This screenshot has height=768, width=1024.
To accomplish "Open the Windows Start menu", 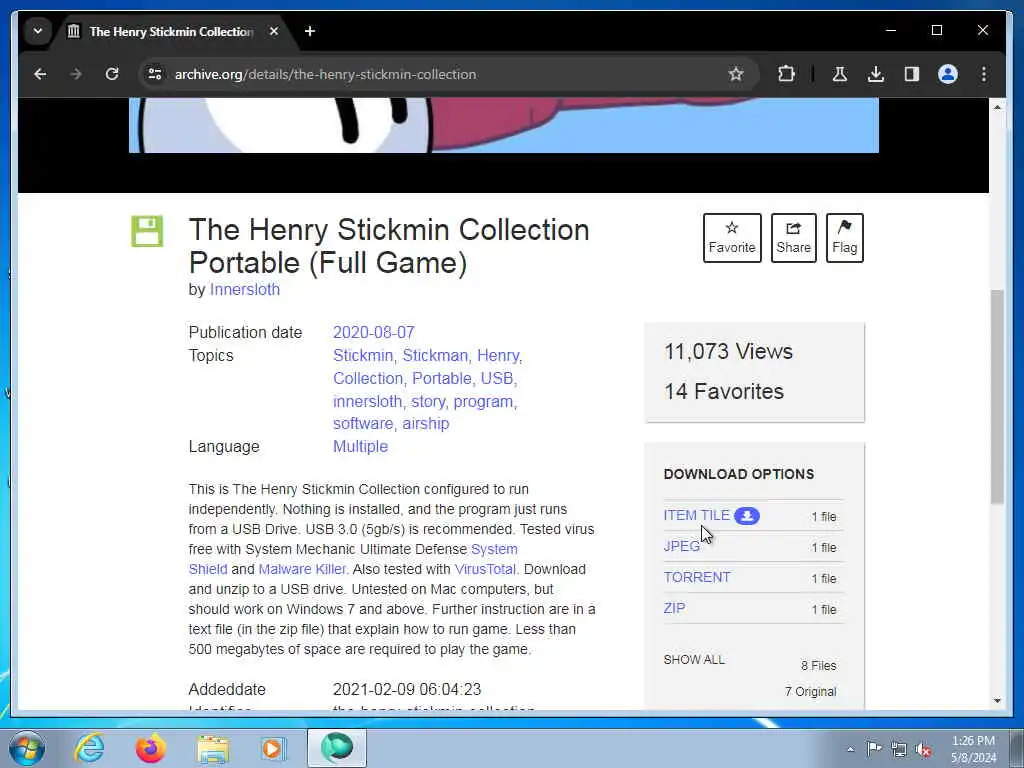I will point(27,748).
